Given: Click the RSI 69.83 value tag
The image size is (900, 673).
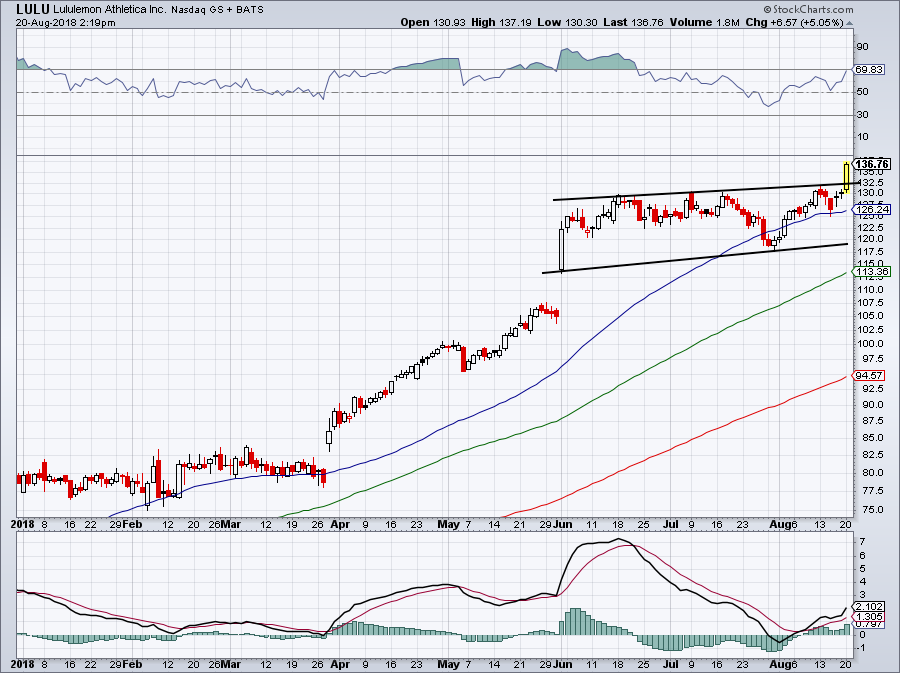Looking at the screenshot, I should click(x=868, y=69).
